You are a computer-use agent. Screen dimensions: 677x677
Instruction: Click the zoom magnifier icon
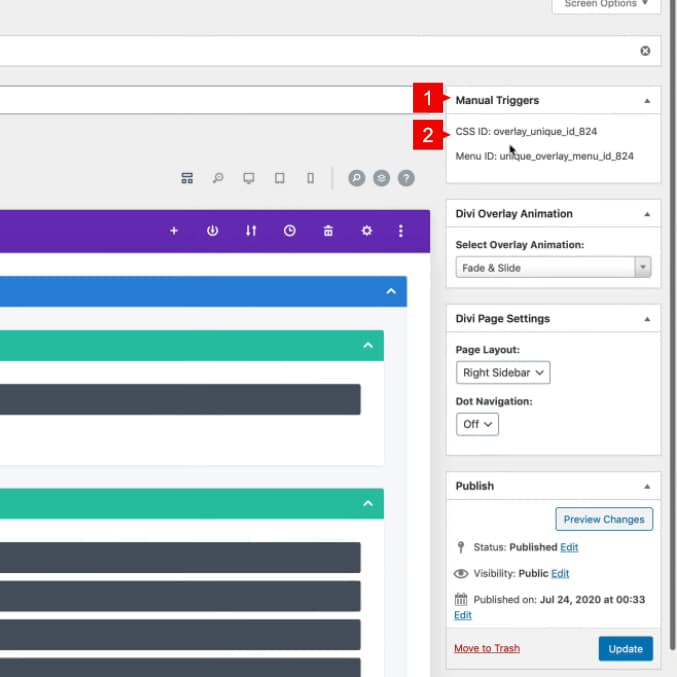click(x=218, y=178)
